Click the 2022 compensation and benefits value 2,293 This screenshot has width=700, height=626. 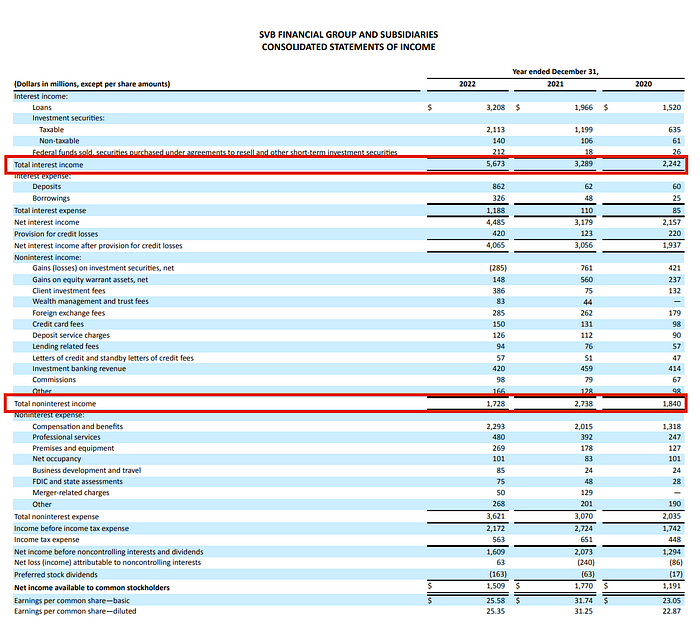(496, 426)
